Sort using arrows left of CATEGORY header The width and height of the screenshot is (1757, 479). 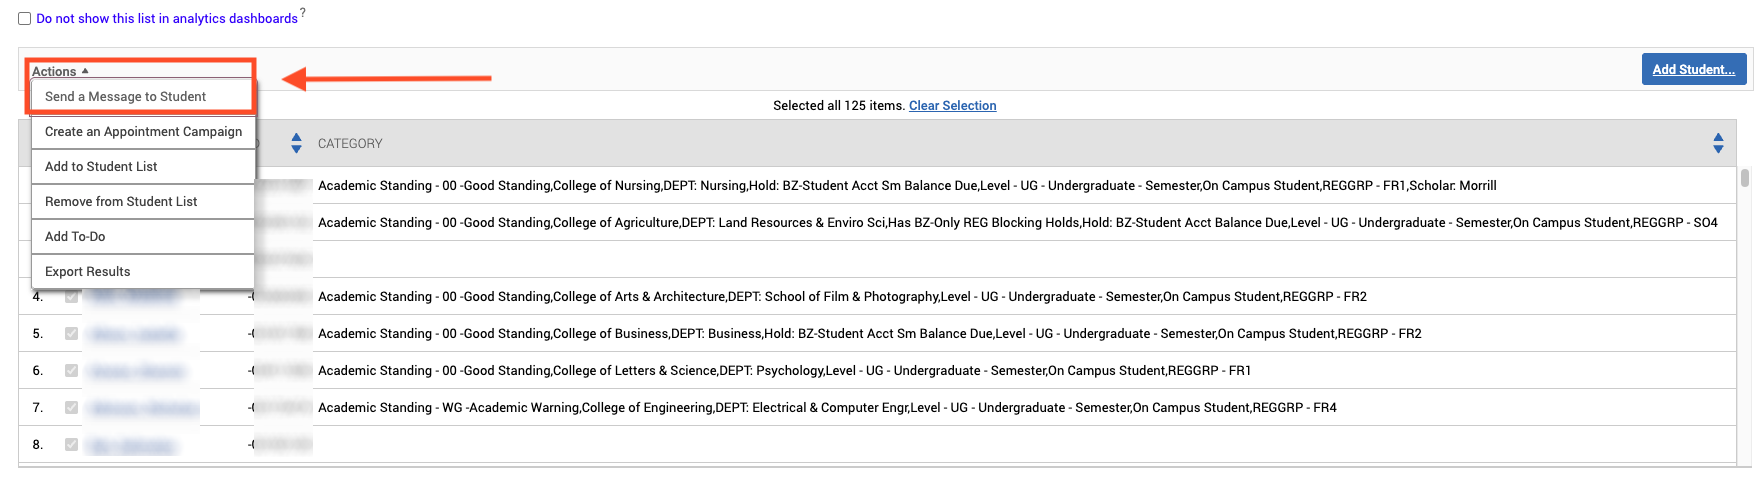tap(296, 143)
